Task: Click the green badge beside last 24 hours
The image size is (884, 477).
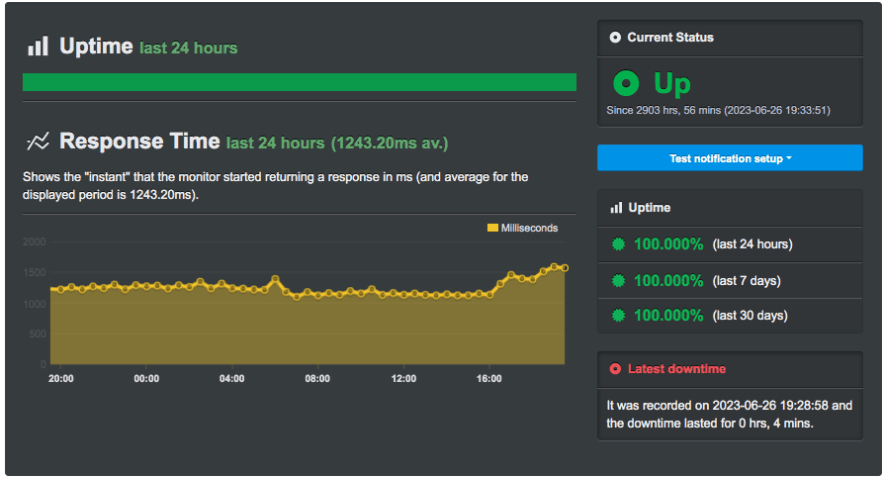Action: (618, 244)
